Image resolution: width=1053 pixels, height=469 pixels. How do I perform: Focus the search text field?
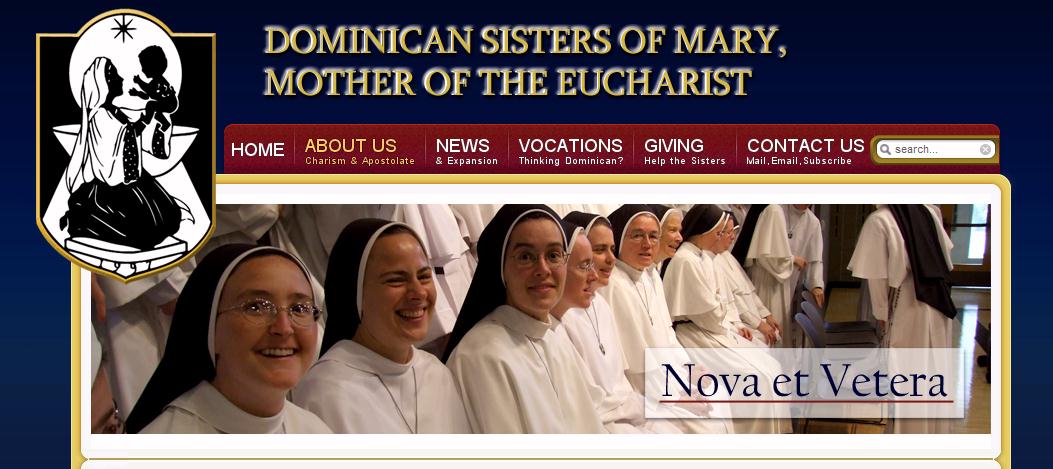click(935, 149)
